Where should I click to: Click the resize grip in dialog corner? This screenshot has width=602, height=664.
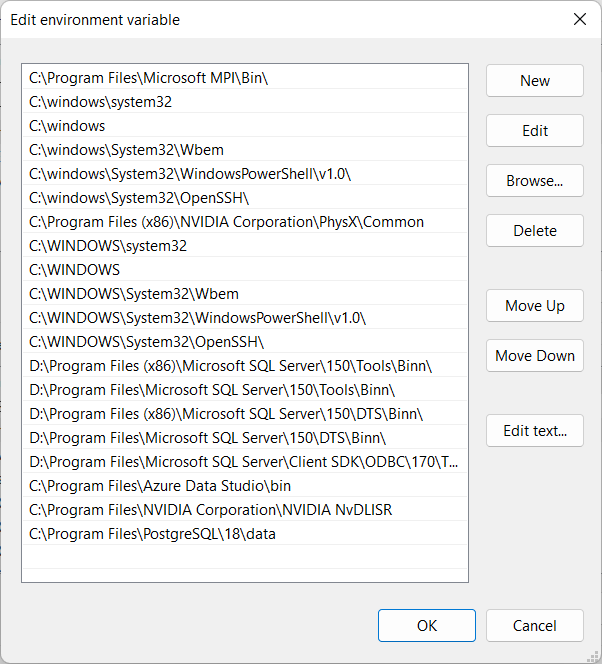(x=593, y=656)
